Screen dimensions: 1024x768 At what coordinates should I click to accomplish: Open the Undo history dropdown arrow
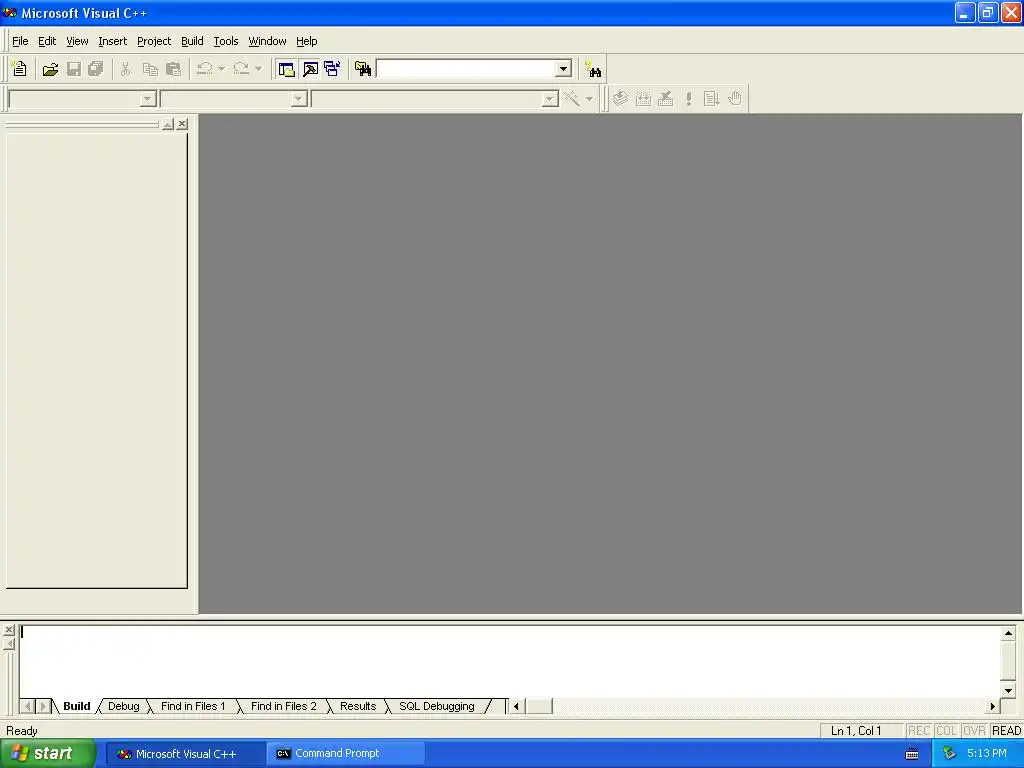pos(221,69)
